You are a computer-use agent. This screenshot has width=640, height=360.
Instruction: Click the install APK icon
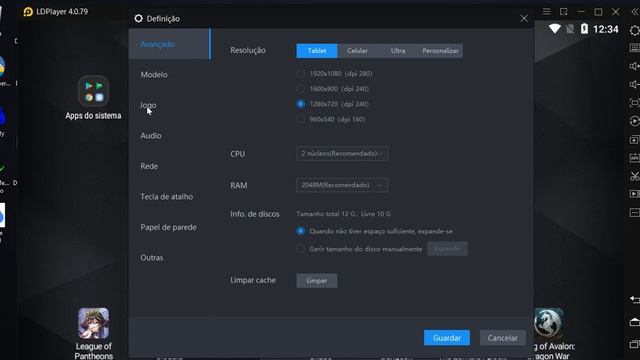point(635,158)
